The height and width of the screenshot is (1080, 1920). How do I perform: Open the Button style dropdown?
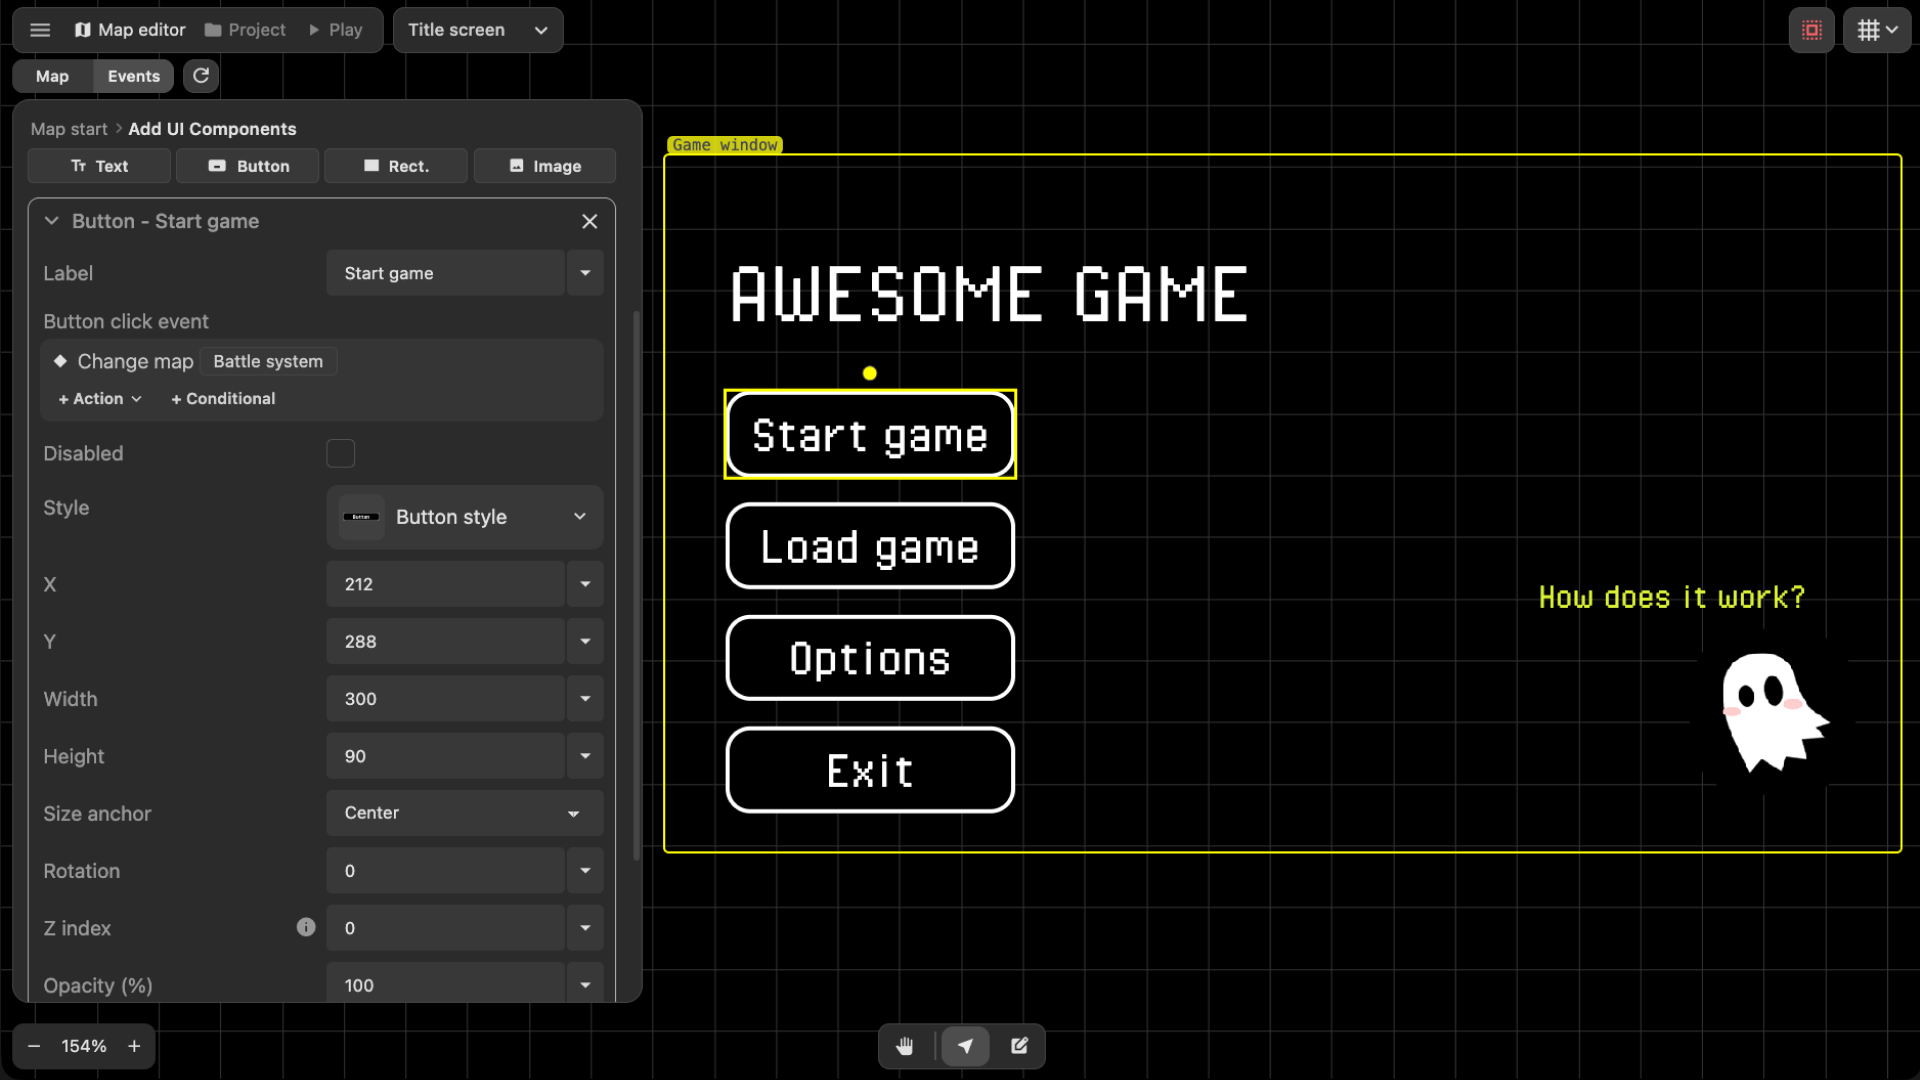pos(465,517)
